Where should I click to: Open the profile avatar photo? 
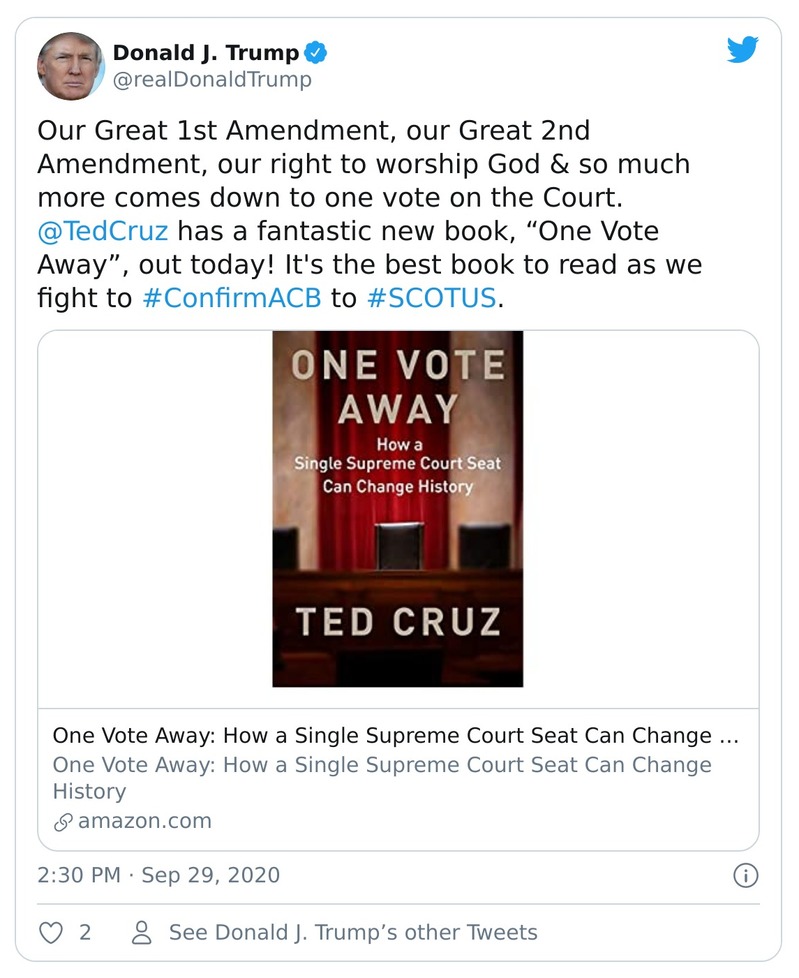(x=71, y=65)
